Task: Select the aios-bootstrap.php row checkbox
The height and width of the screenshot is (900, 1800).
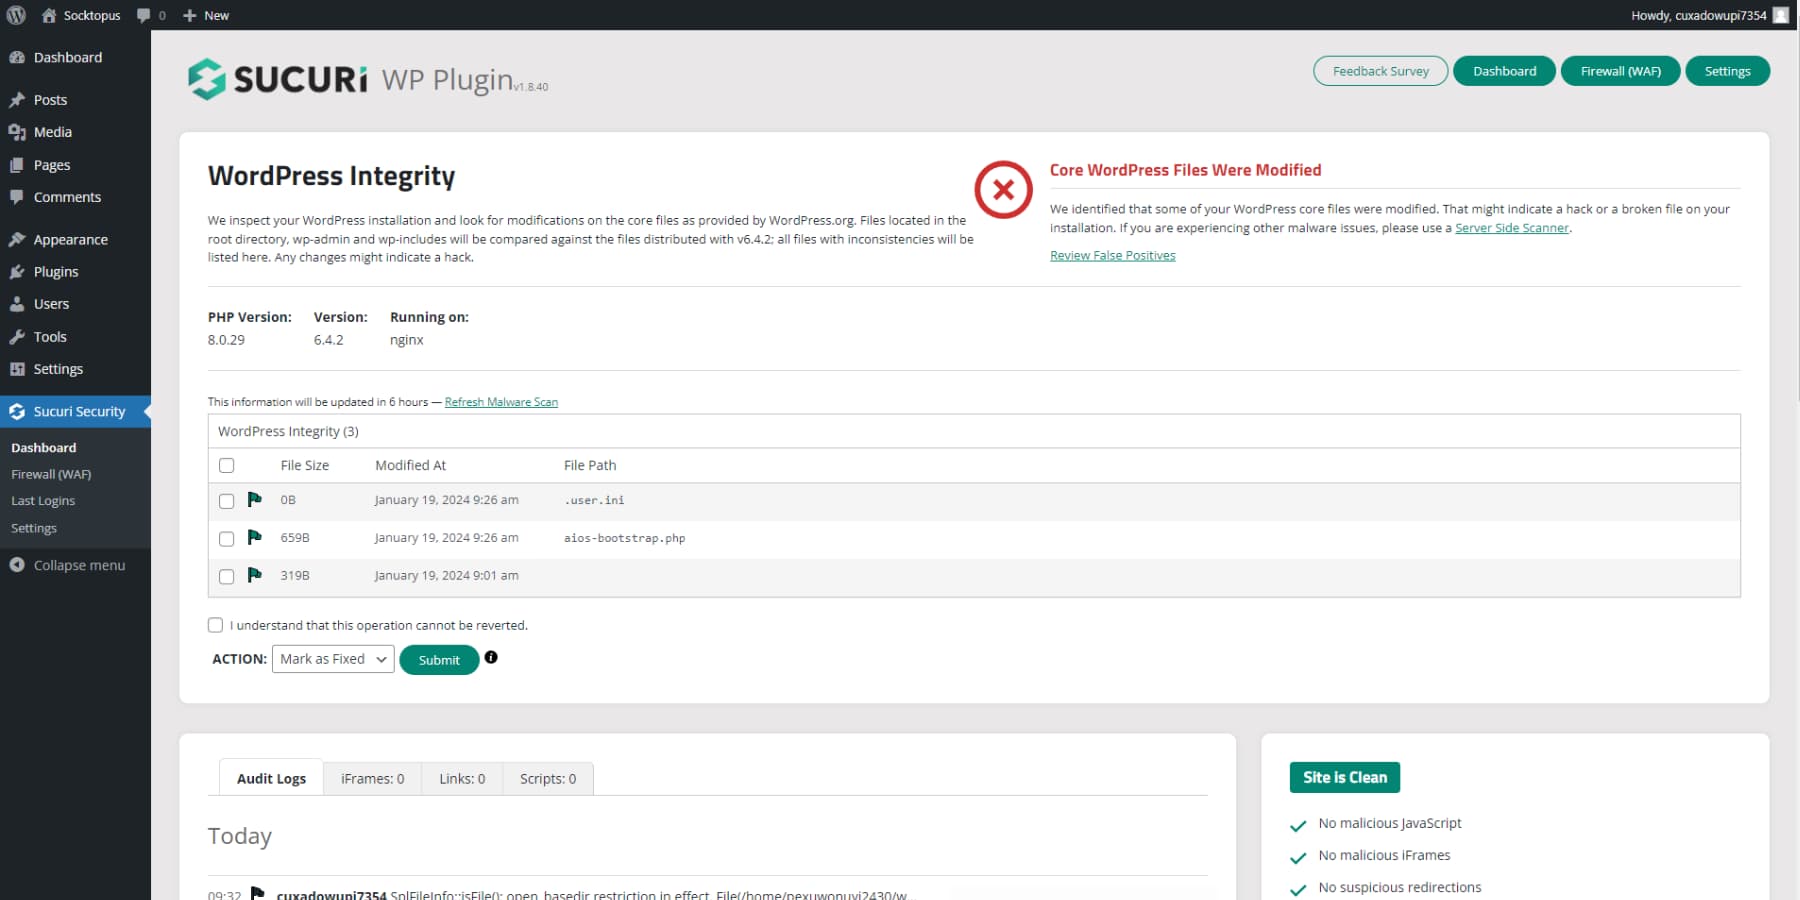Action: coord(226,538)
